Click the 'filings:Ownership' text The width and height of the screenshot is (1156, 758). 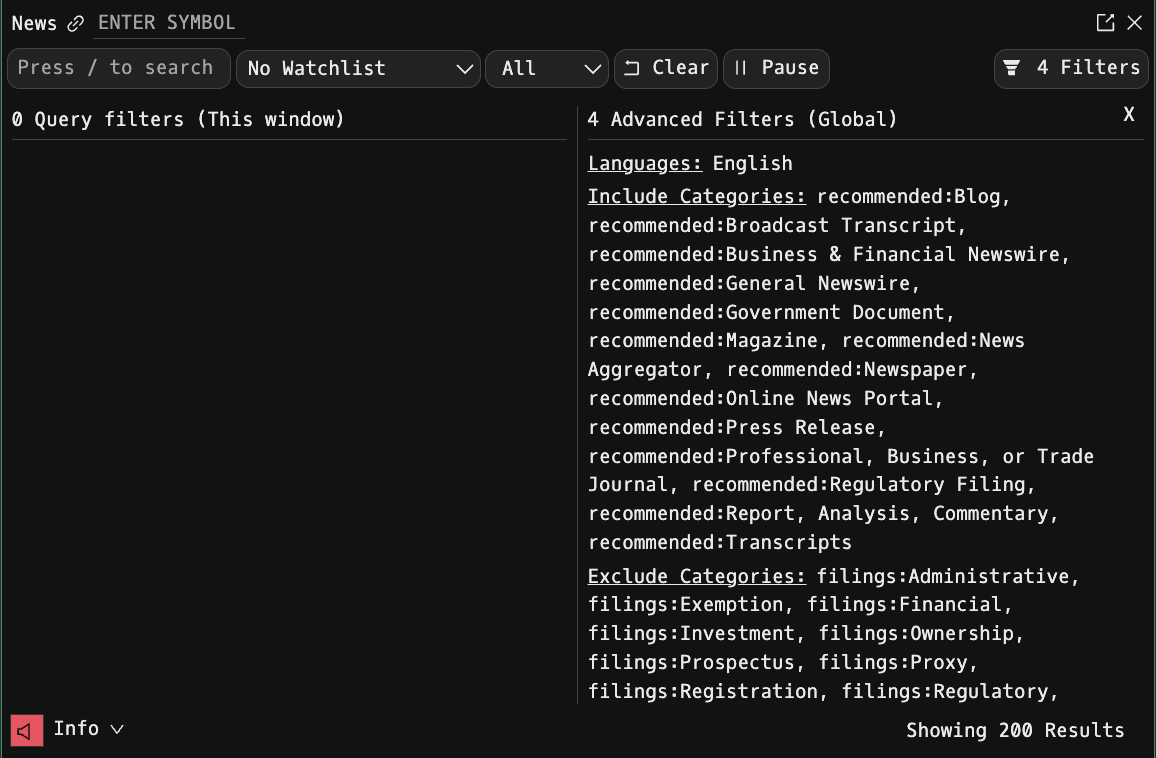click(916, 634)
